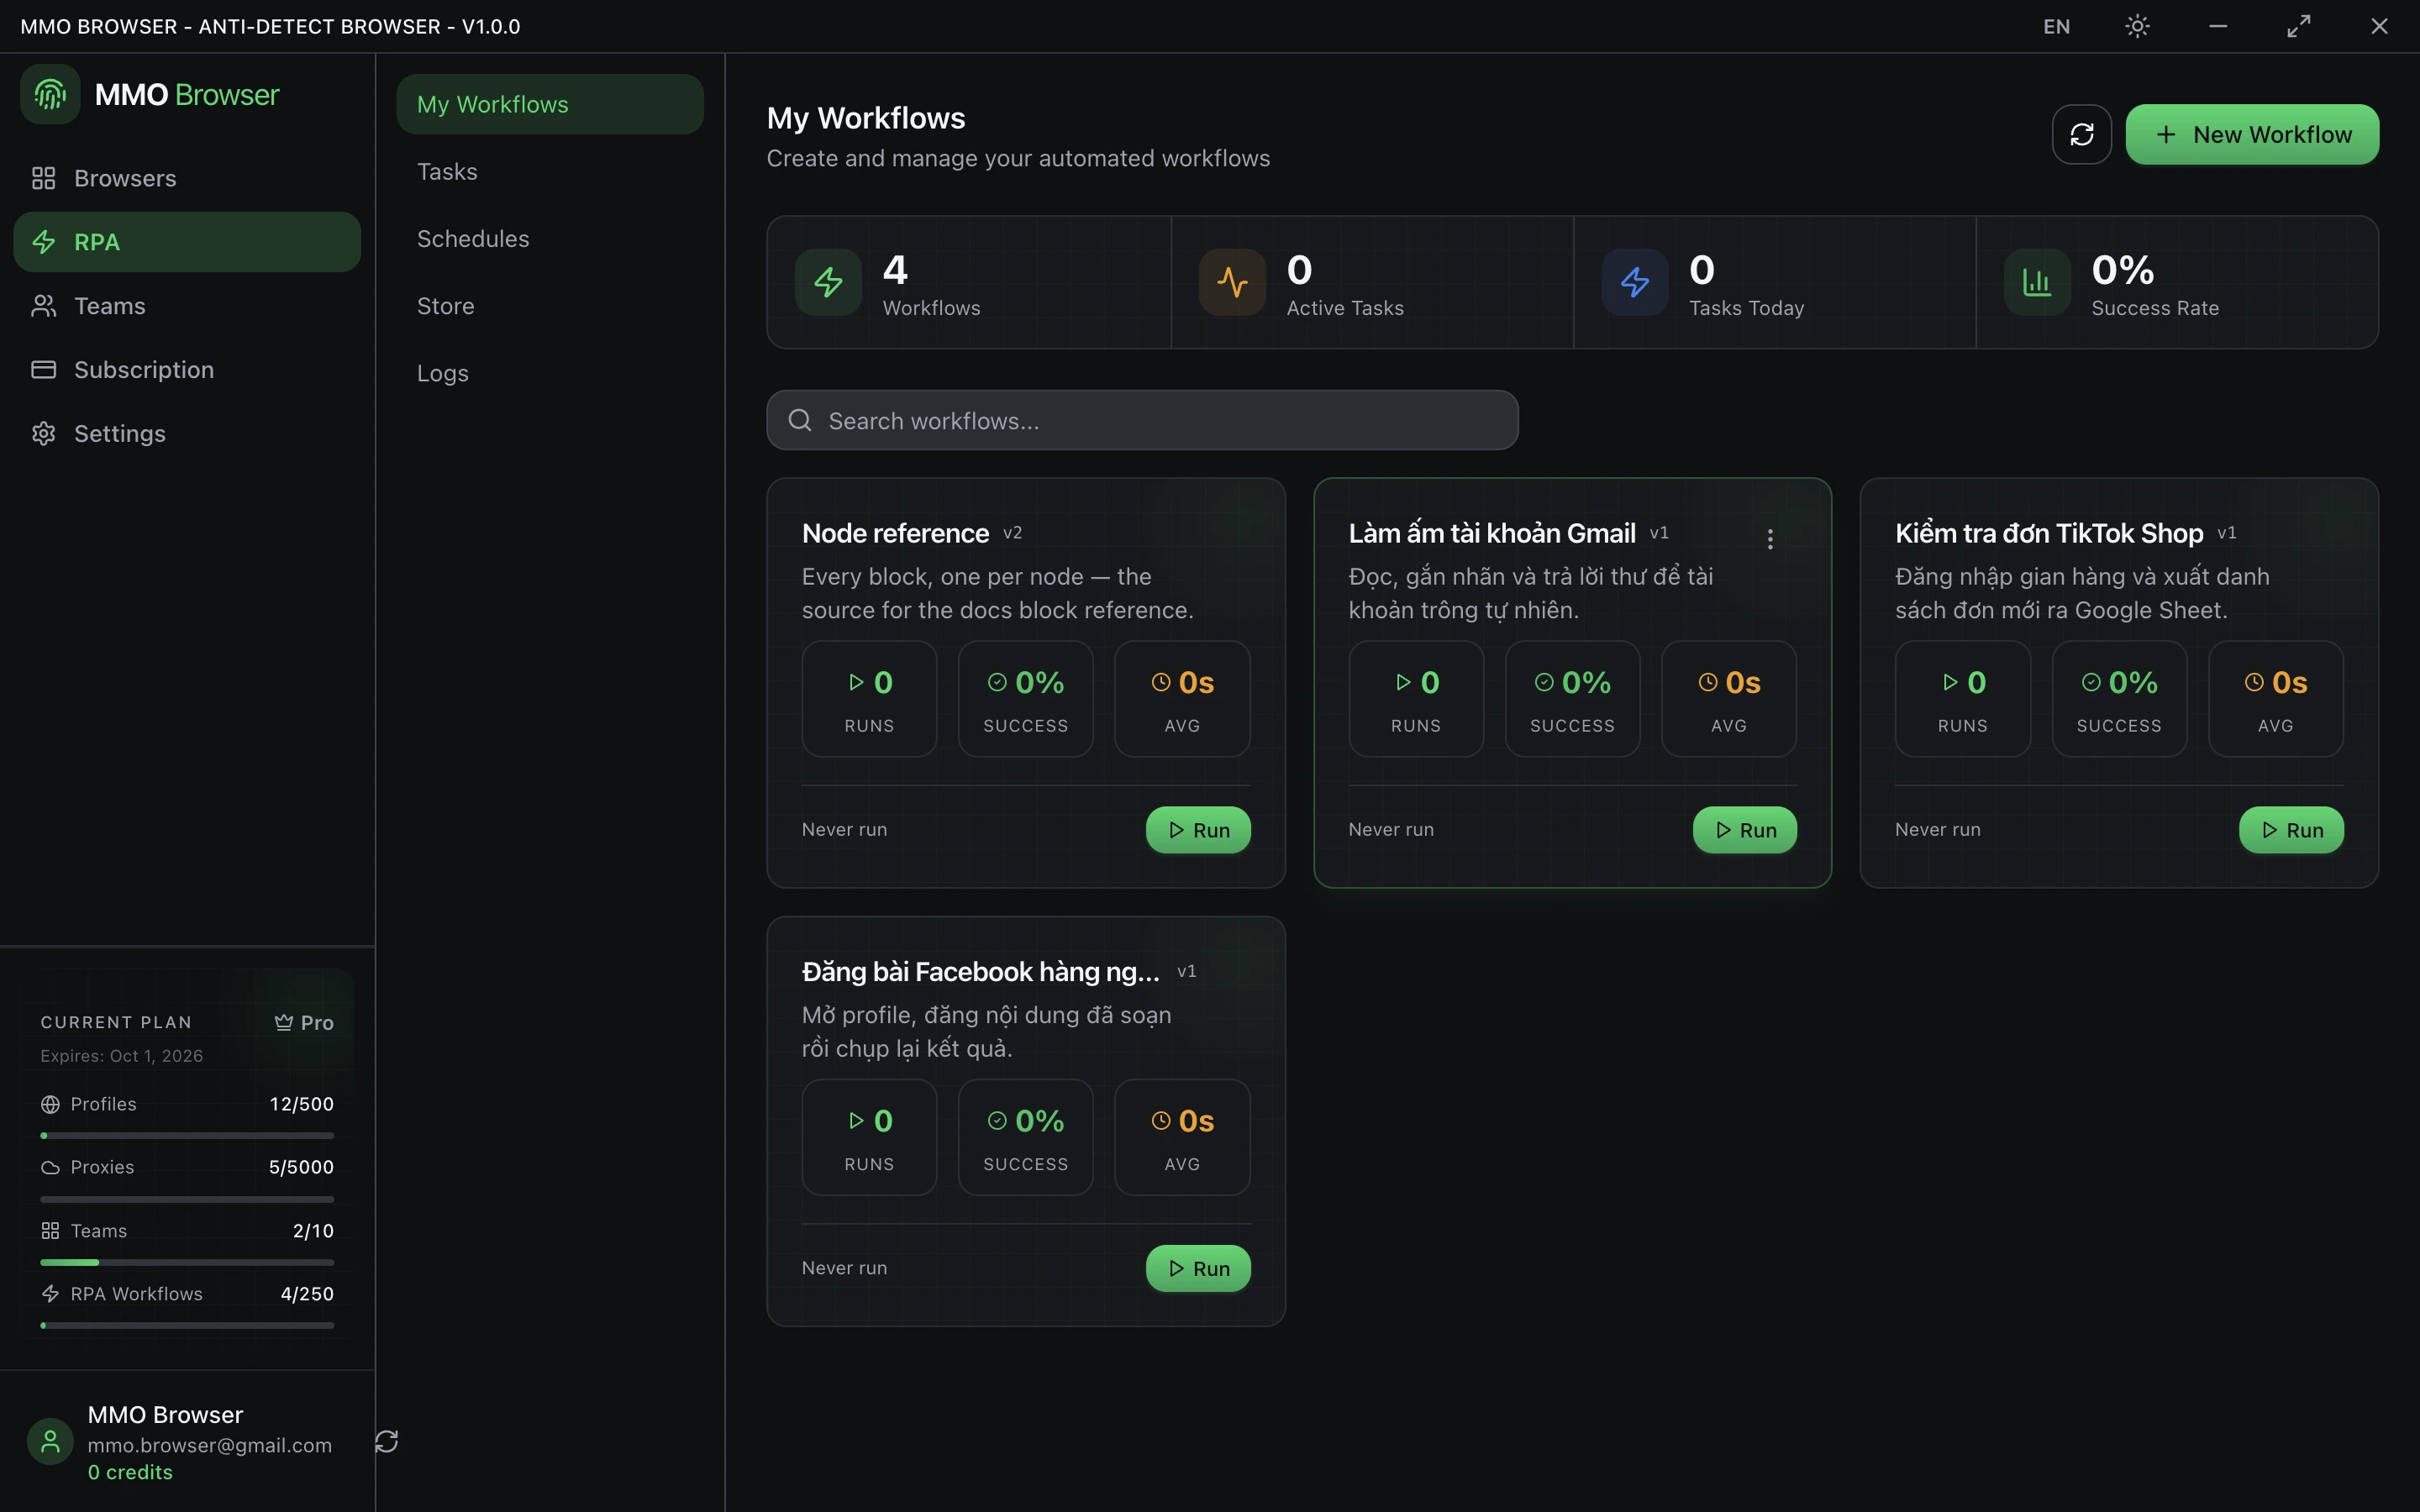Open the Đăng bài Facebook hàng ng... title
This screenshot has width=2420, height=1512.
[x=981, y=972]
